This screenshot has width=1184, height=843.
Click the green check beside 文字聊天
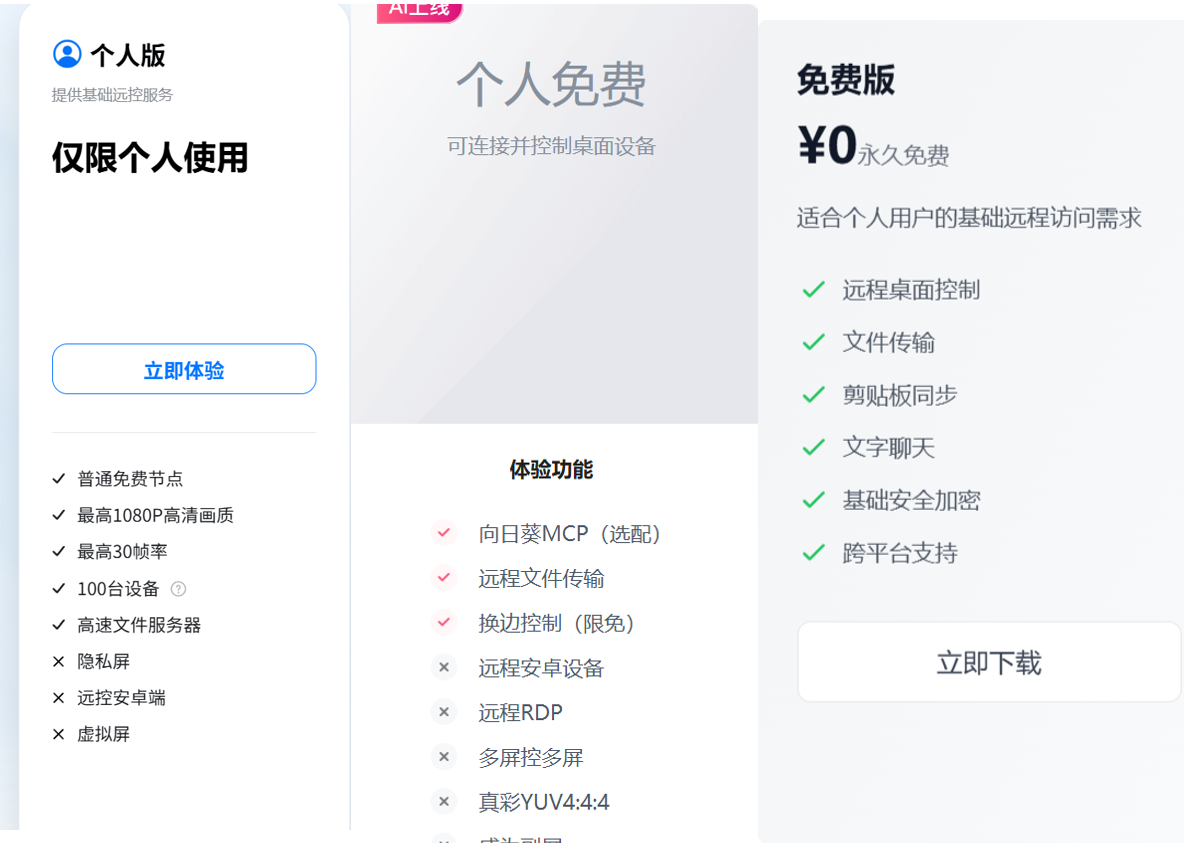tap(813, 447)
